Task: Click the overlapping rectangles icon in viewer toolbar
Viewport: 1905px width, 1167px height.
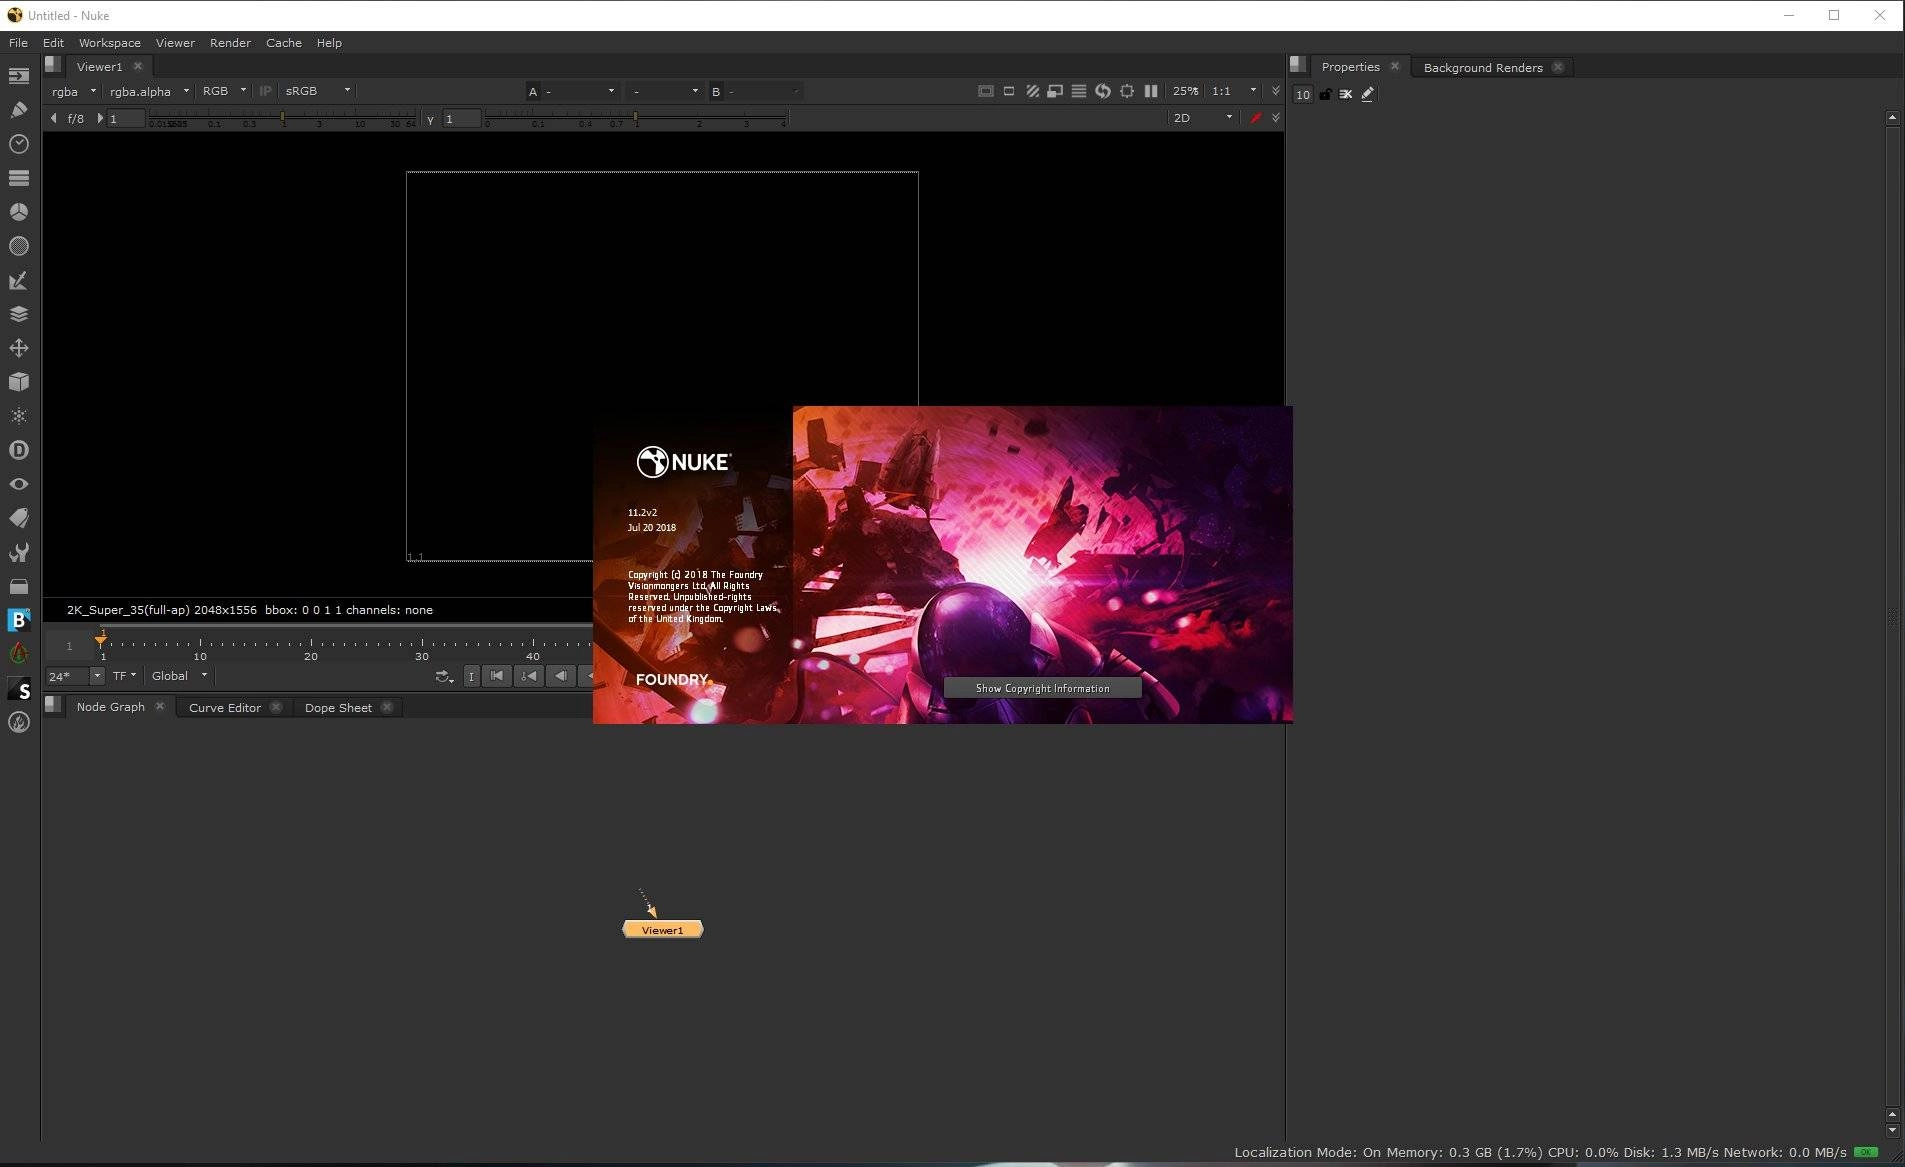Action: [1055, 91]
